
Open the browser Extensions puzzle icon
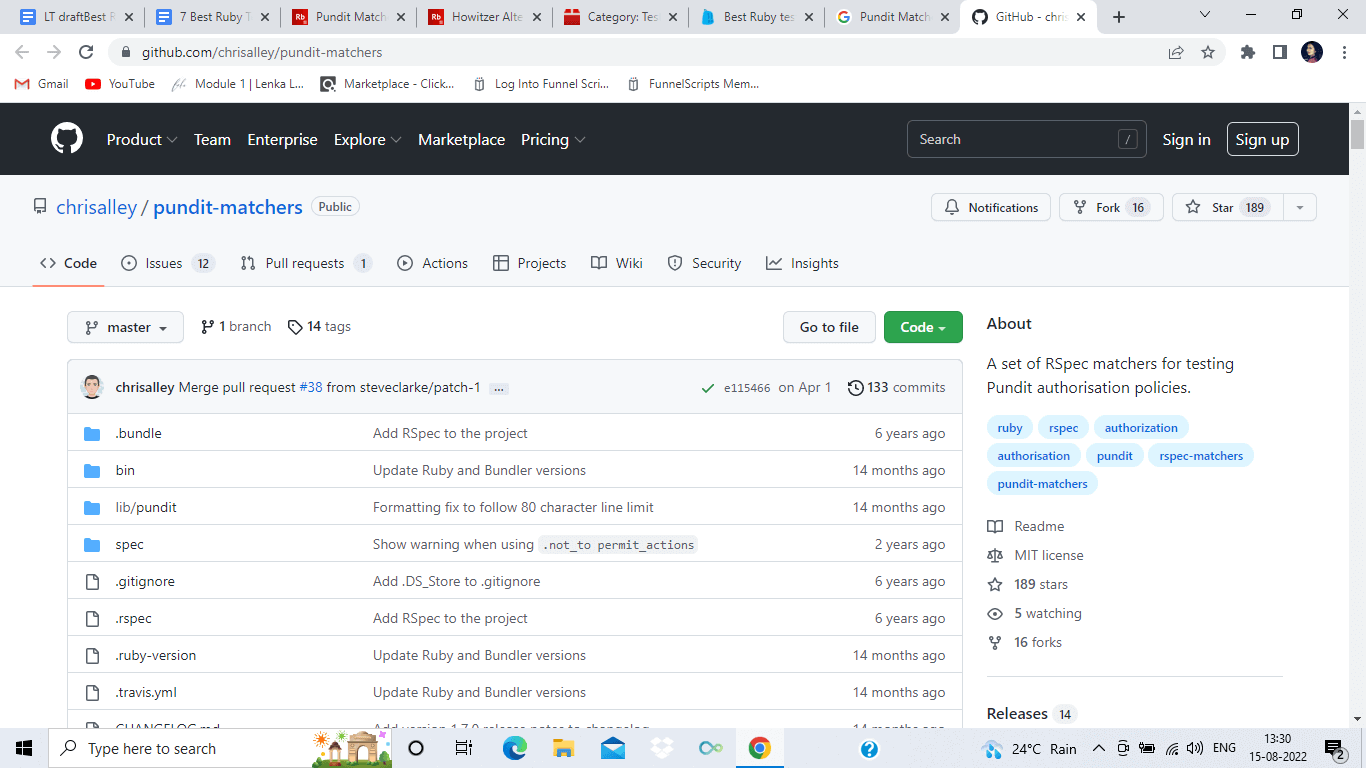pyautogui.click(x=1248, y=52)
